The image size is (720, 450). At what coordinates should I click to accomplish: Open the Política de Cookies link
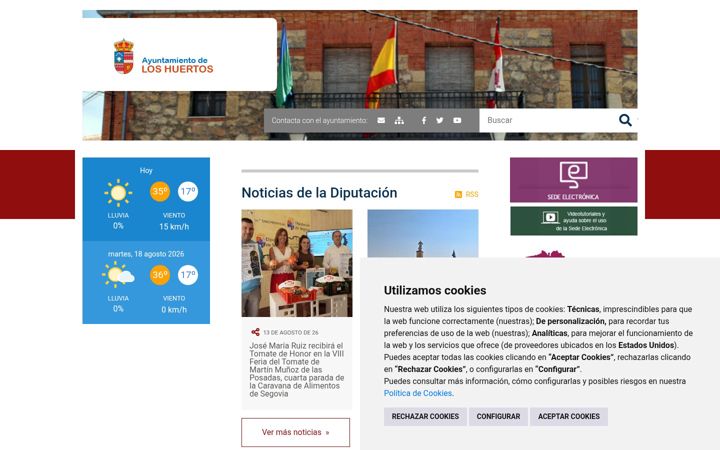(418, 393)
